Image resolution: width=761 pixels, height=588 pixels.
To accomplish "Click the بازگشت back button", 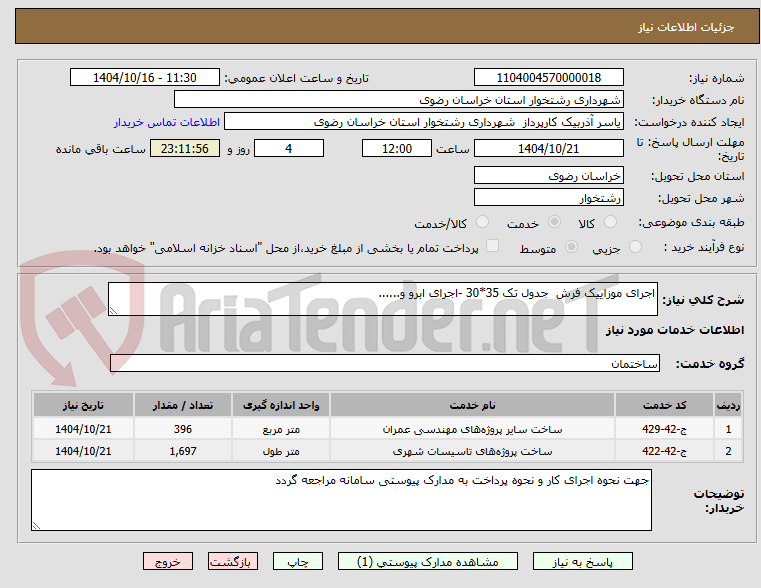I will 232,562.
